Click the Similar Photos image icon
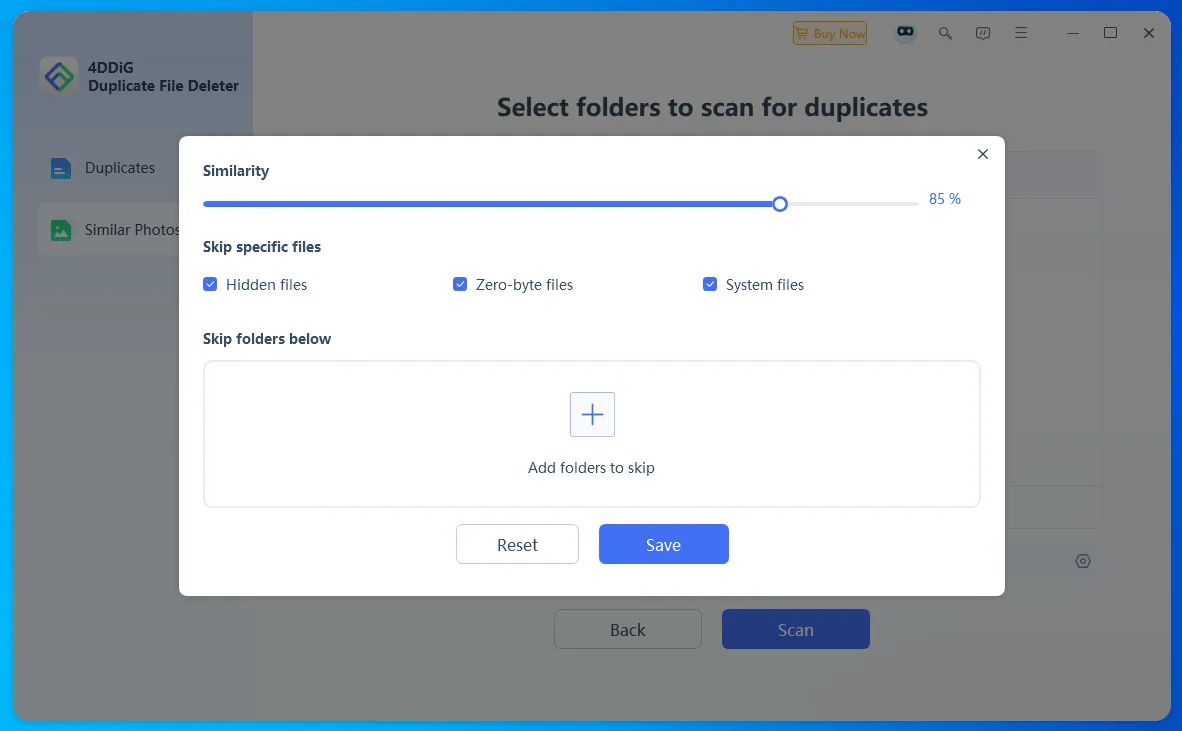1182x731 pixels. click(61, 230)
